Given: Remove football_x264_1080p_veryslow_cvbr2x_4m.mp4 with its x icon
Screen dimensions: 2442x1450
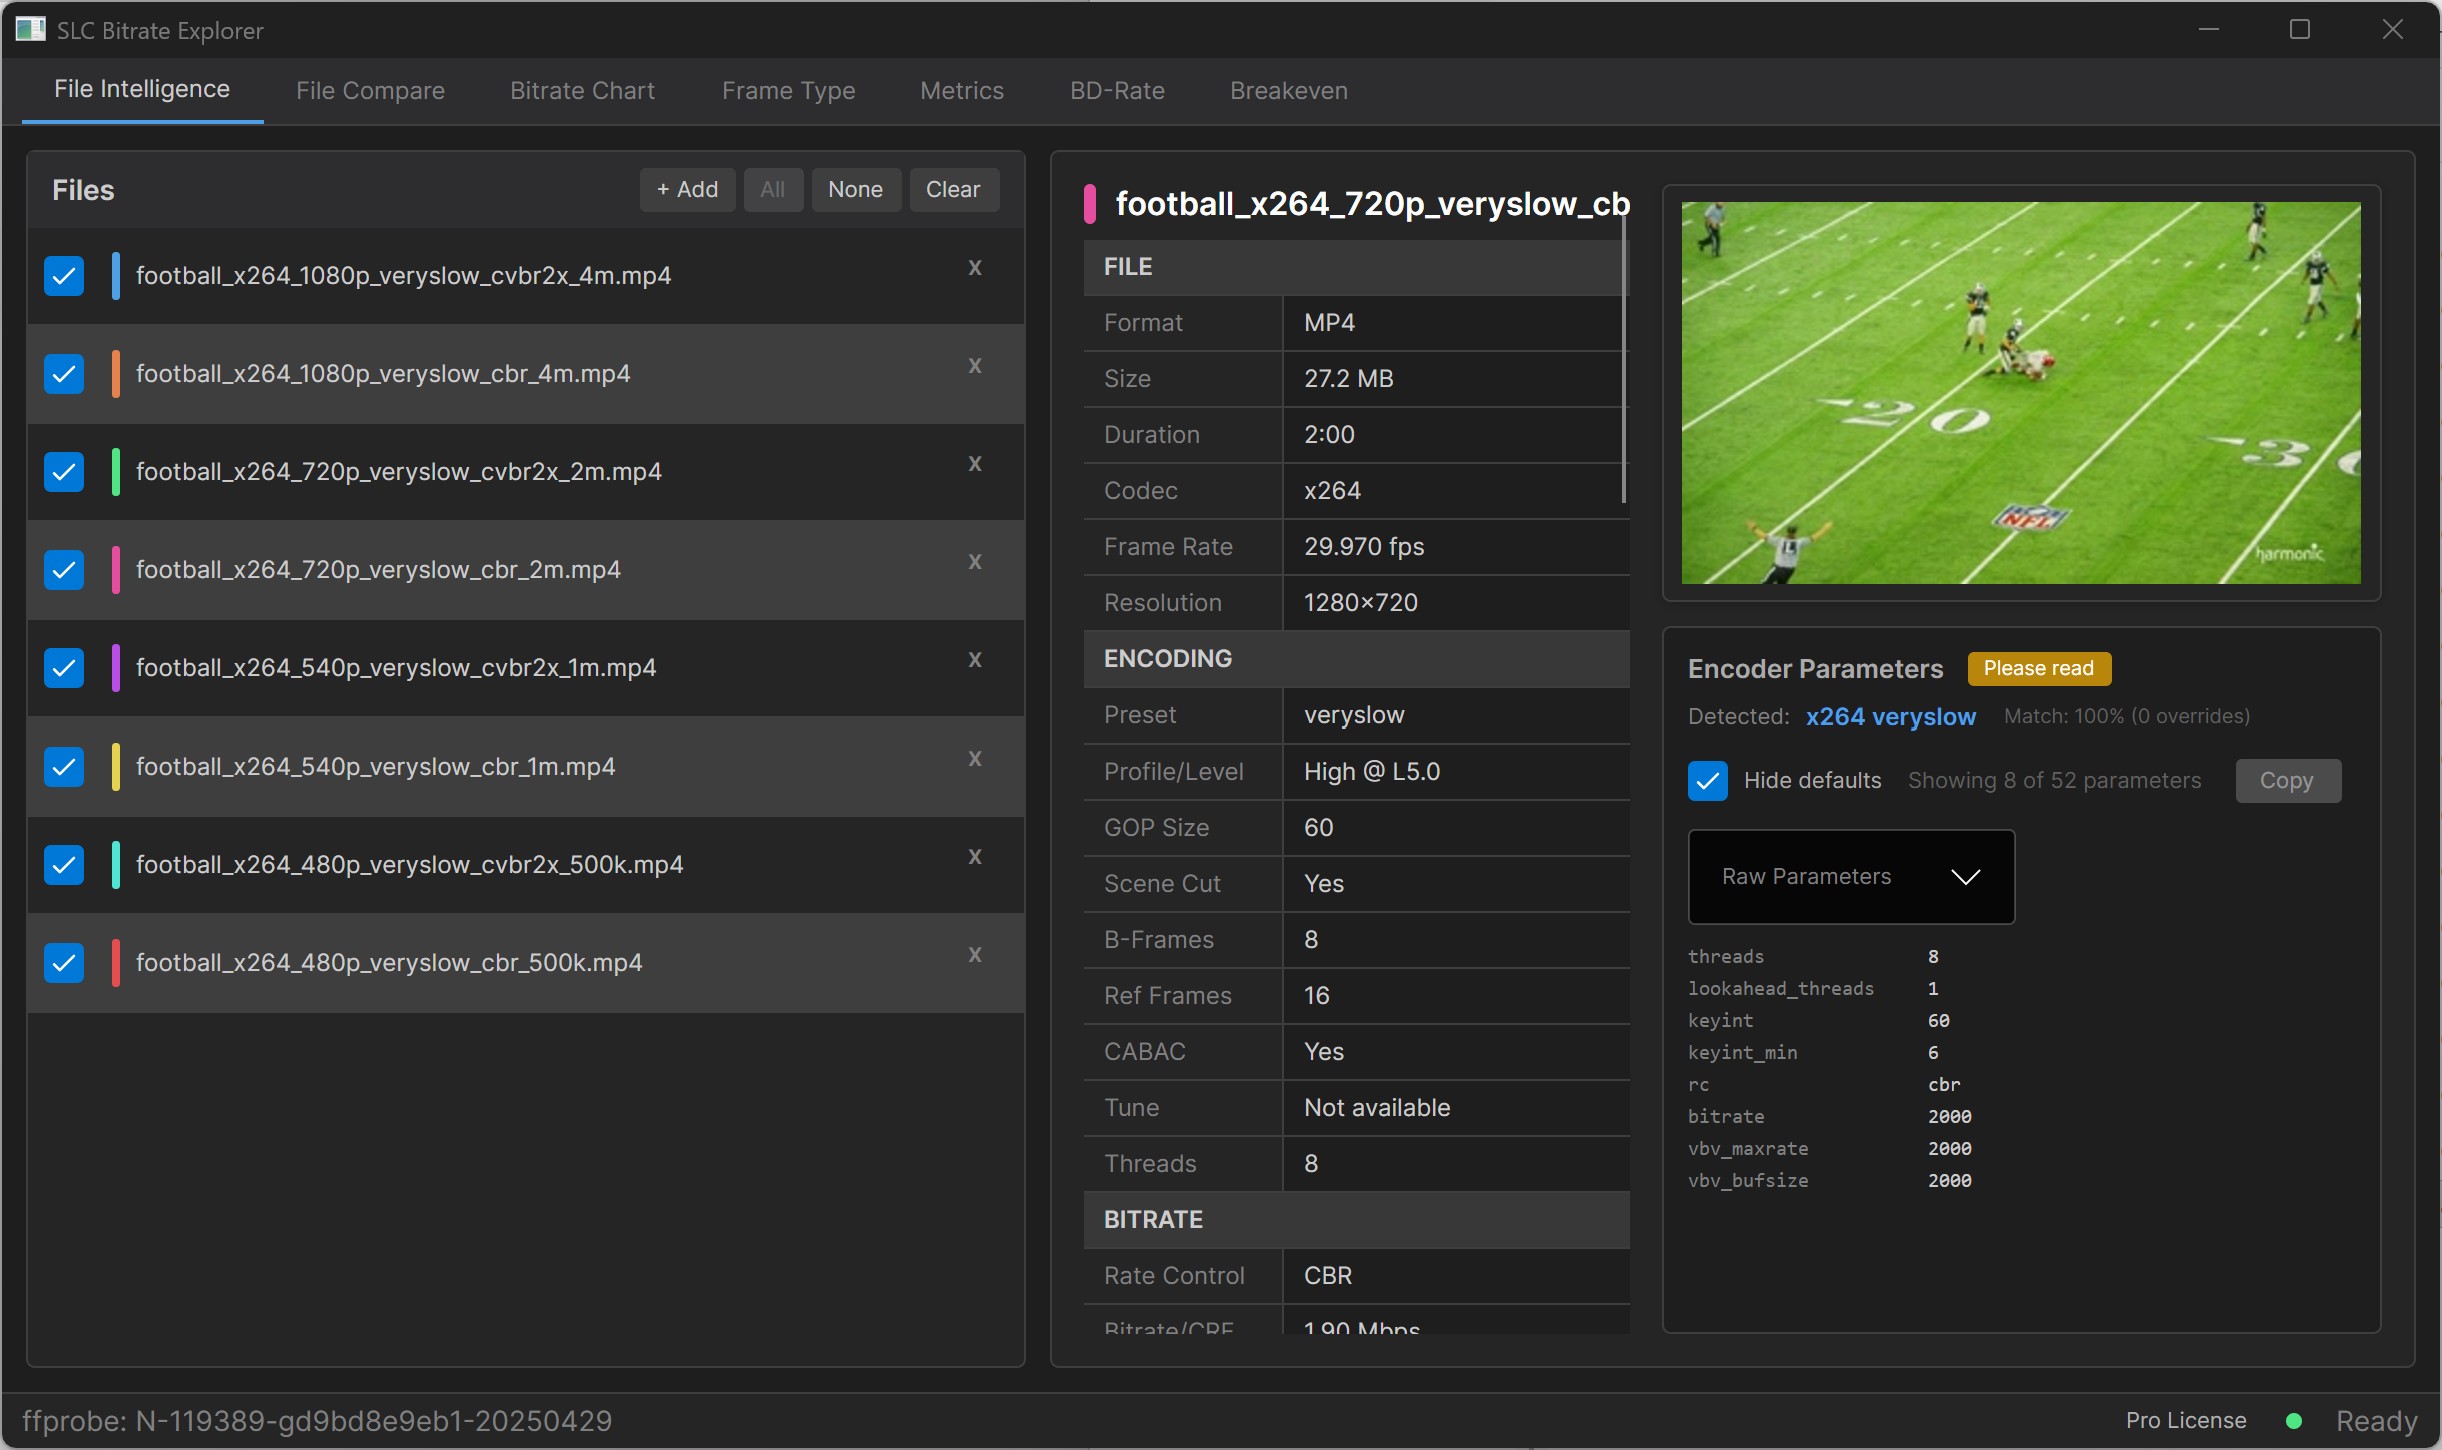Looking at the screenshot, I should pos(975,268).
